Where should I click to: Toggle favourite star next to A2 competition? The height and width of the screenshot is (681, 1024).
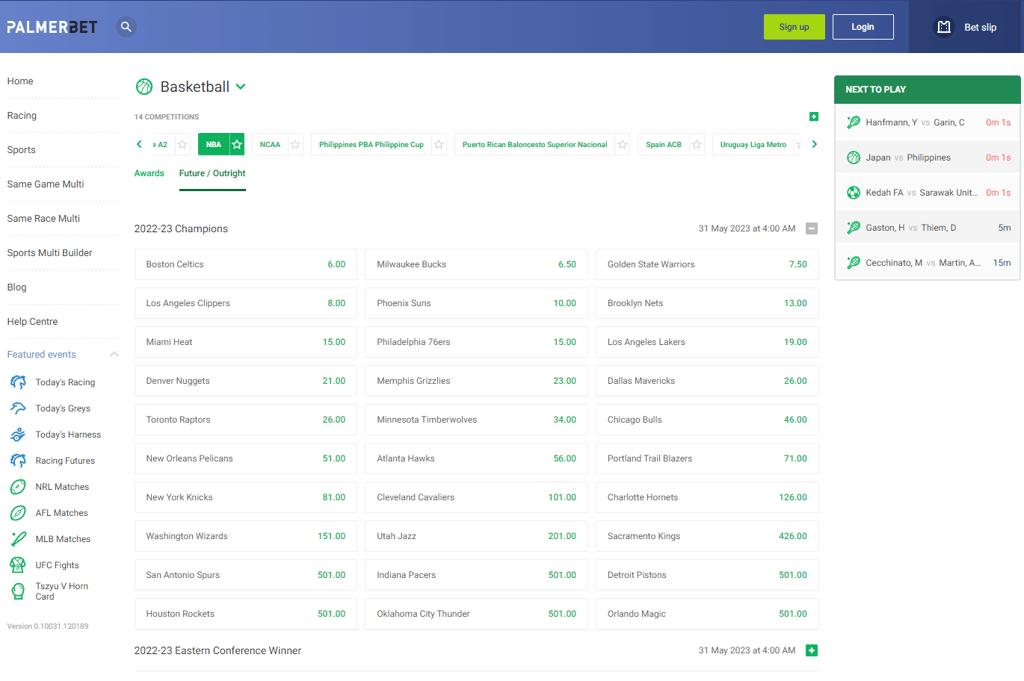(x=183, y=144)
